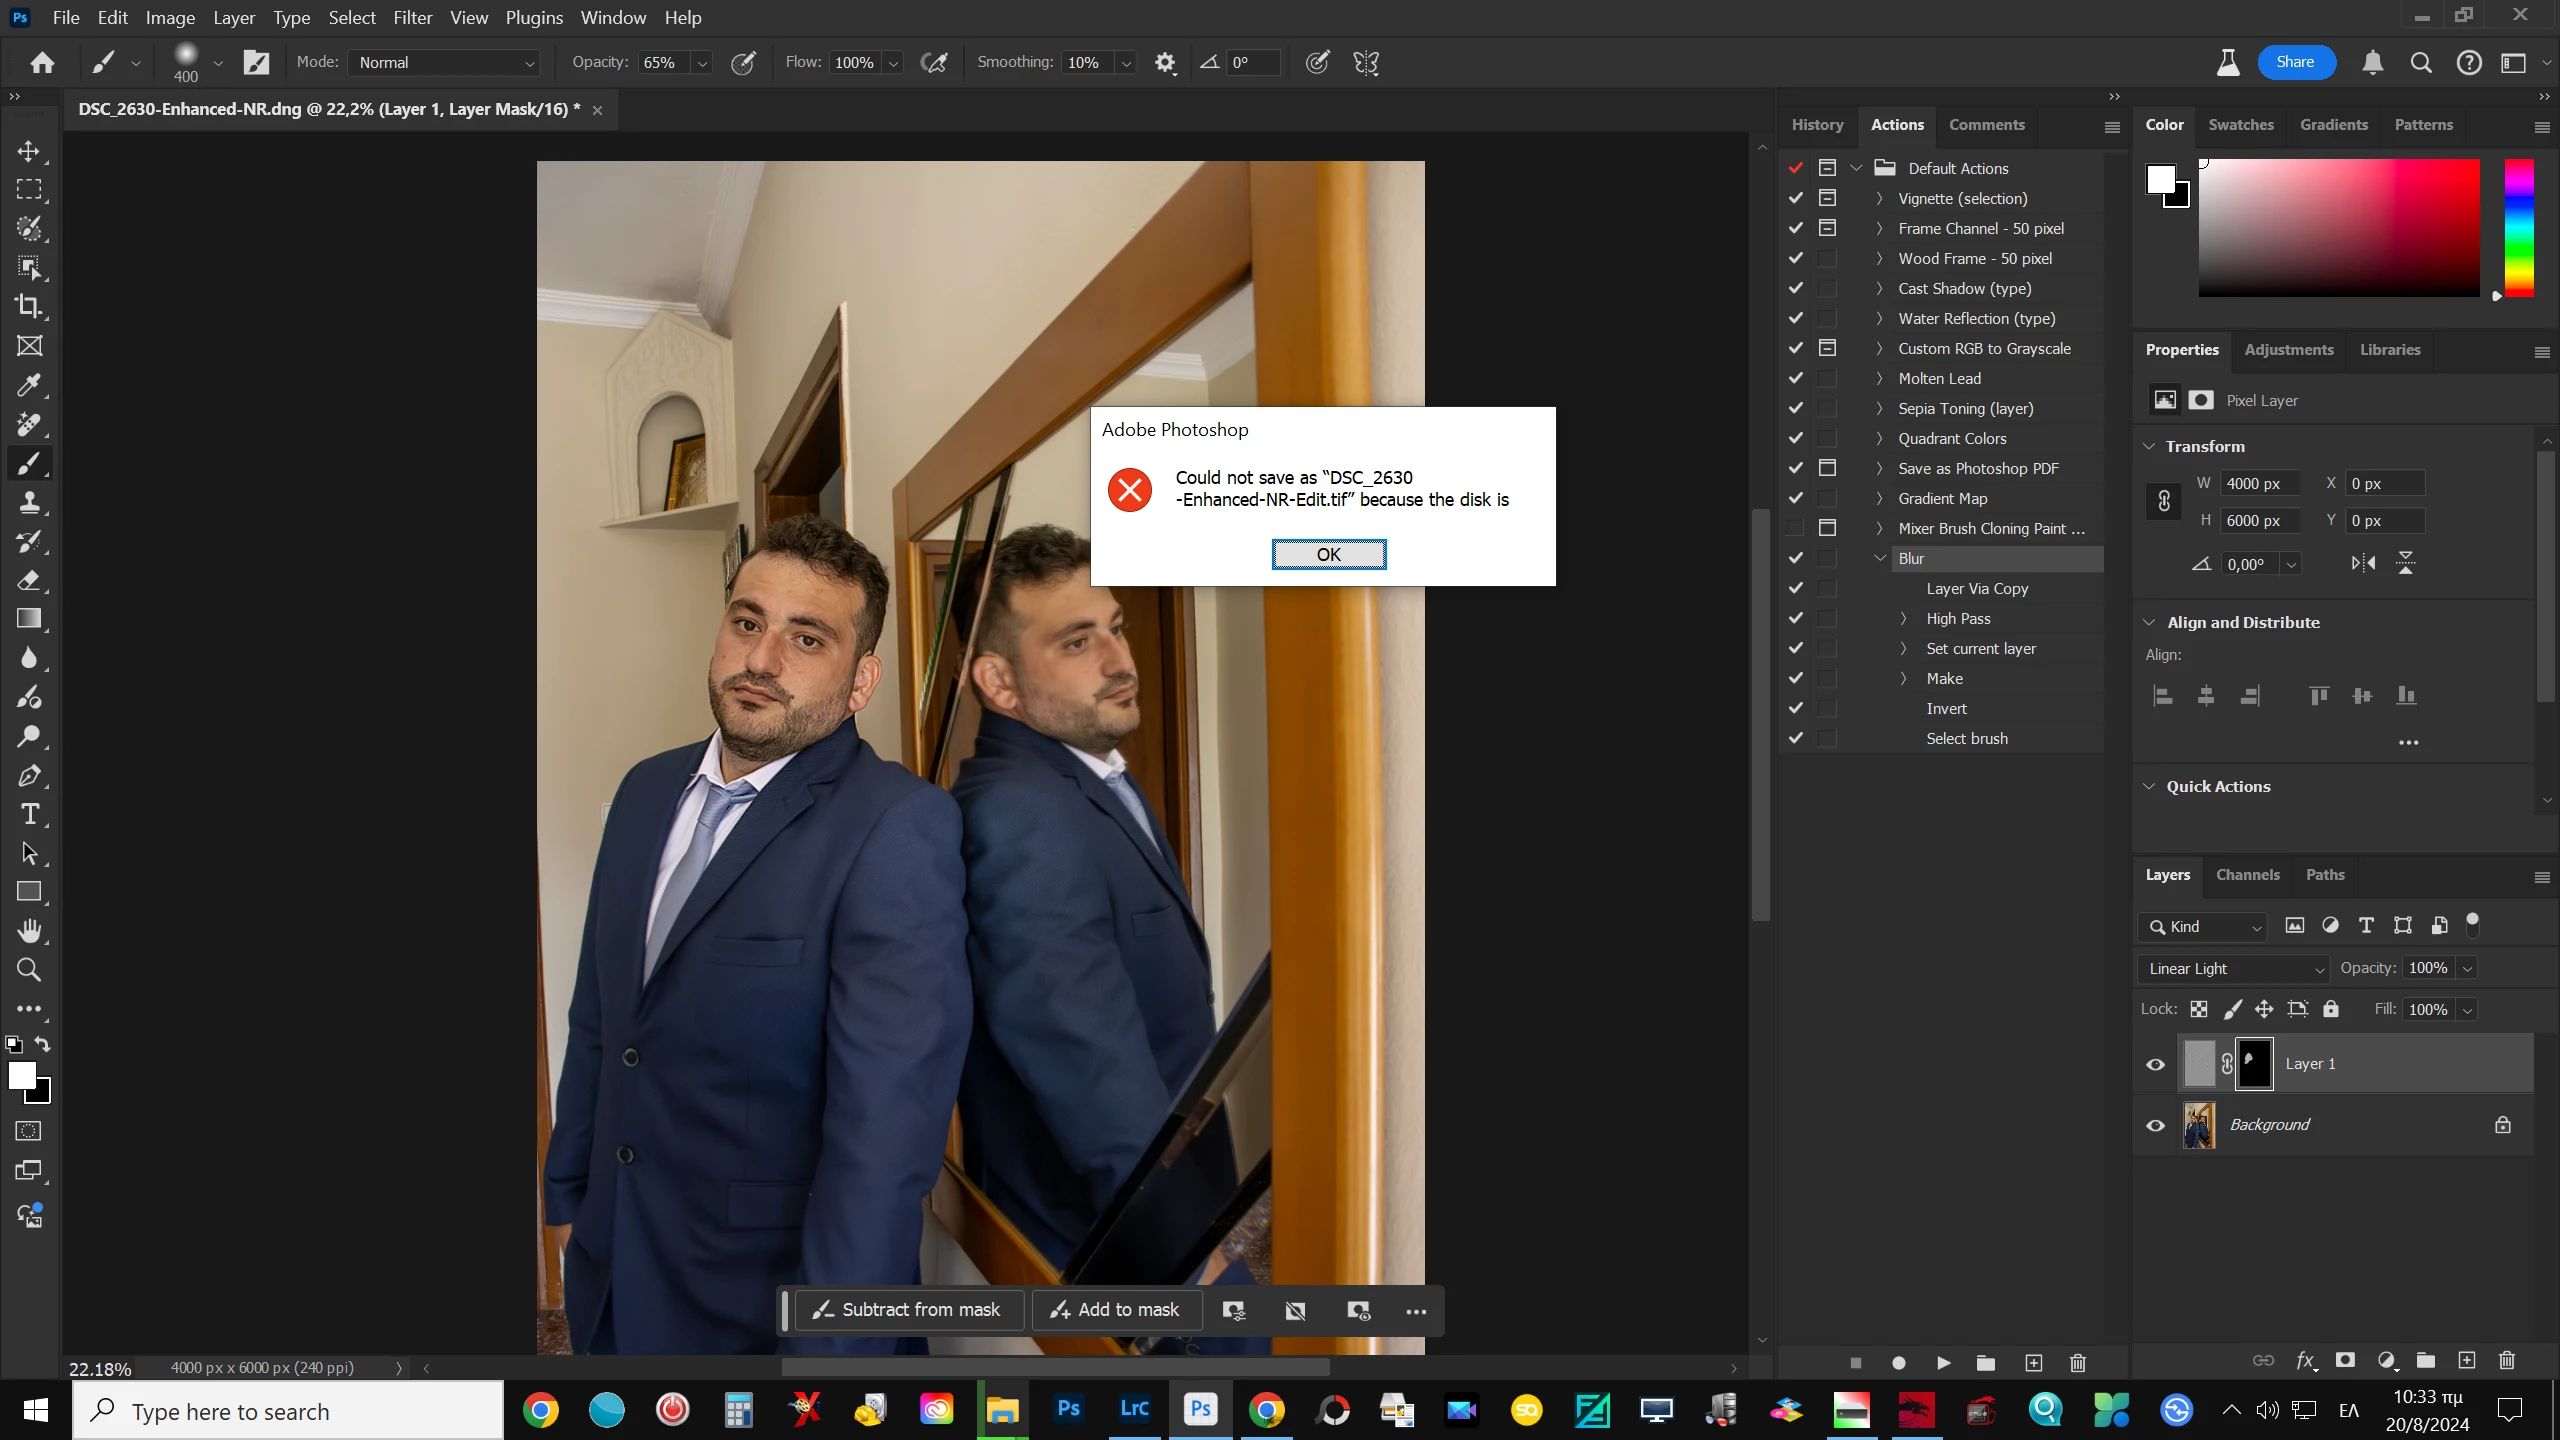Click Flip Horizontal in Transform properties
Image resolution: width=2560 pixels, height=1440 pixels.
click(x=2363, y=563)
